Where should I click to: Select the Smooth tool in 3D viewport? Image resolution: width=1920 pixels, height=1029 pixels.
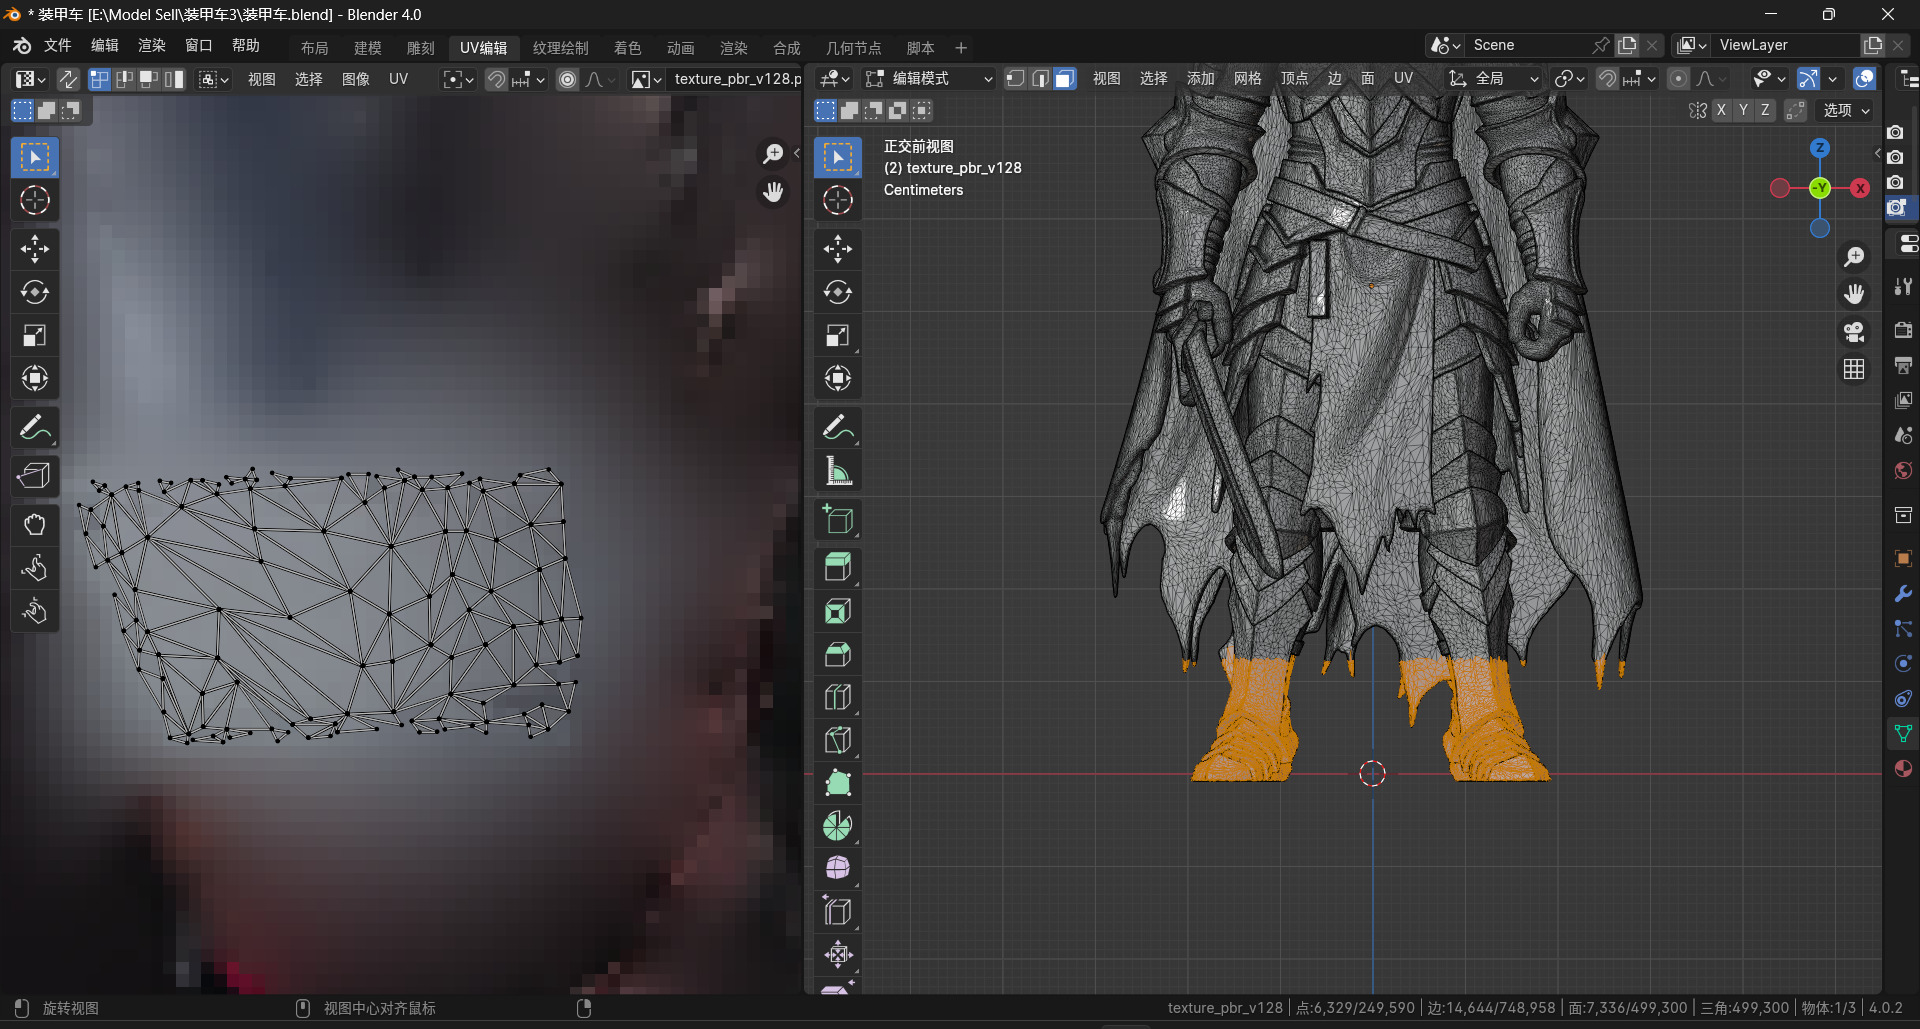click(838, 868)
